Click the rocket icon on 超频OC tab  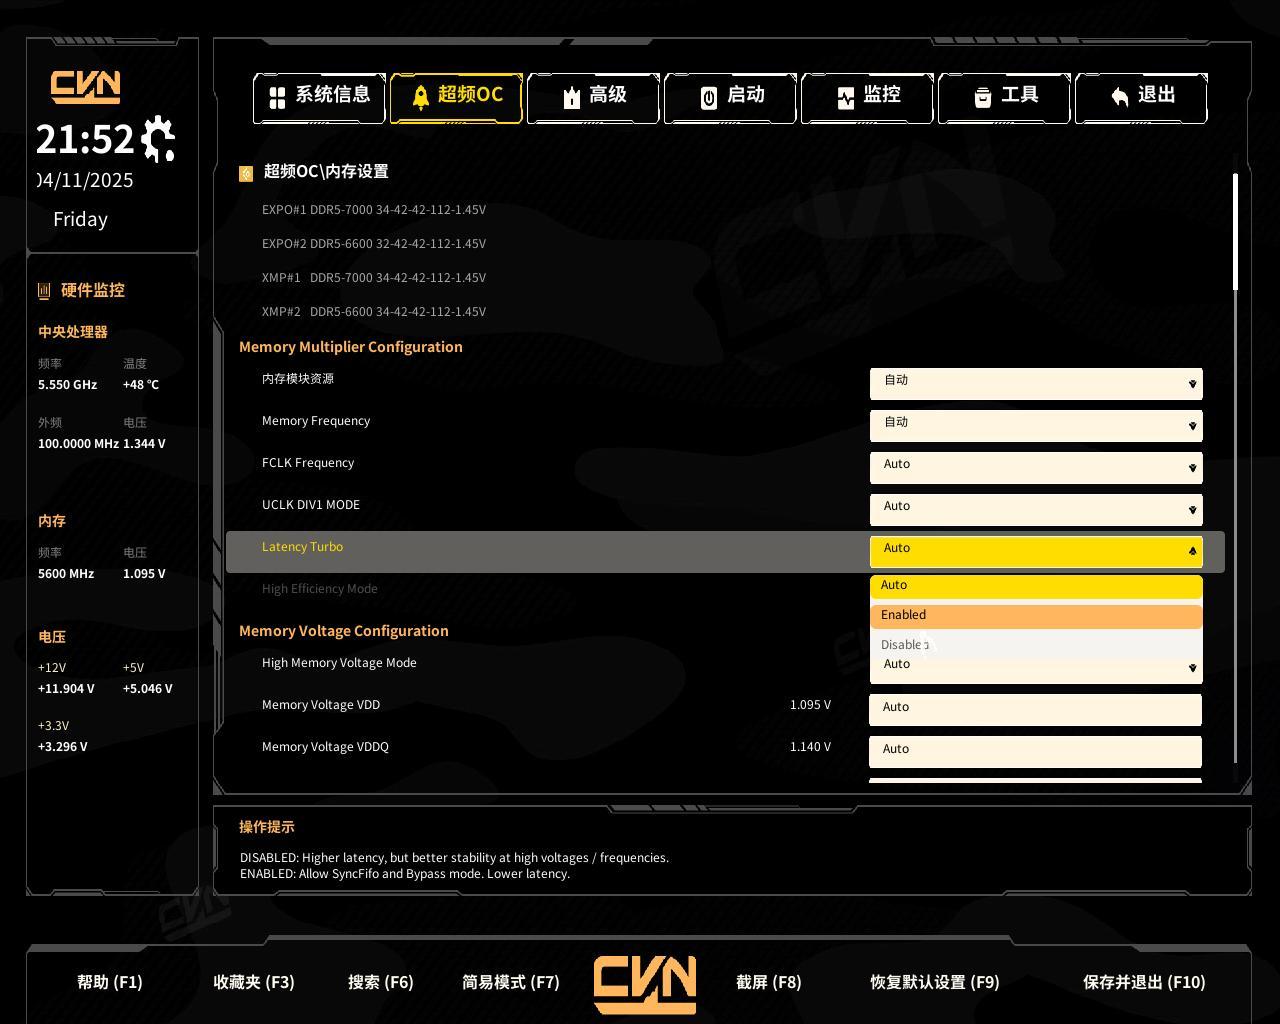(420, 96)
